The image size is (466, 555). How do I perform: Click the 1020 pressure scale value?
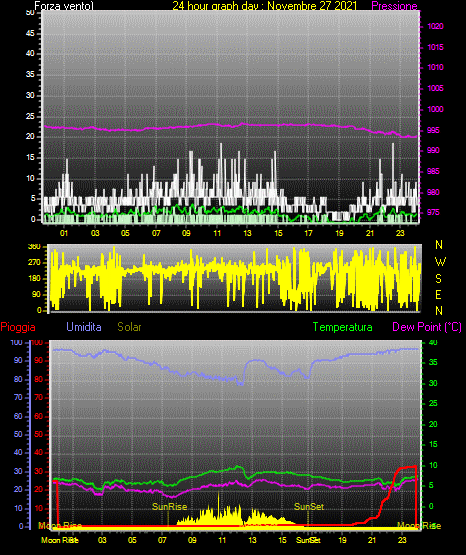click(x=435, y=26)
